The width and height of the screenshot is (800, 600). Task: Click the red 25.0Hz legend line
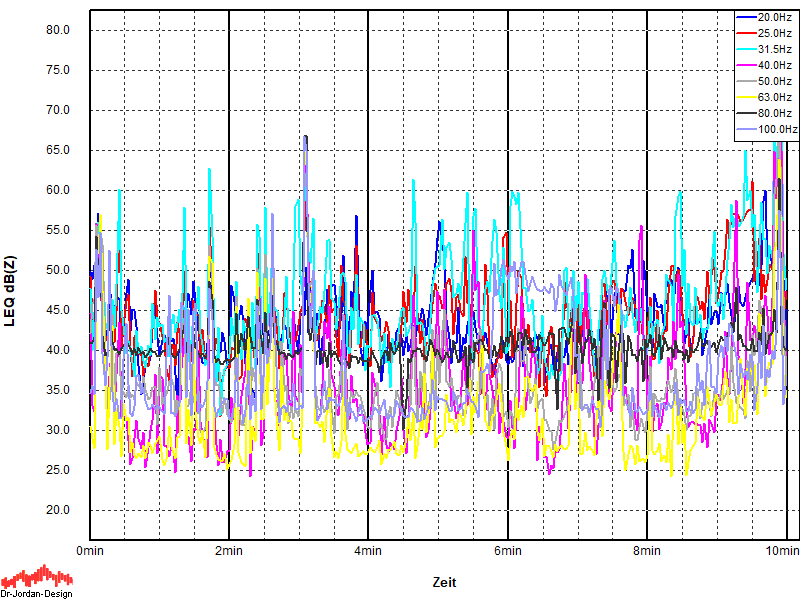(746, 33)
